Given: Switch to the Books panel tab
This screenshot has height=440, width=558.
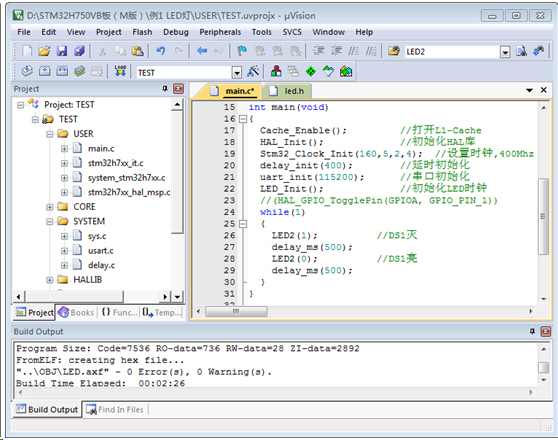Looking at the screenshot, I should click(76, 313).
